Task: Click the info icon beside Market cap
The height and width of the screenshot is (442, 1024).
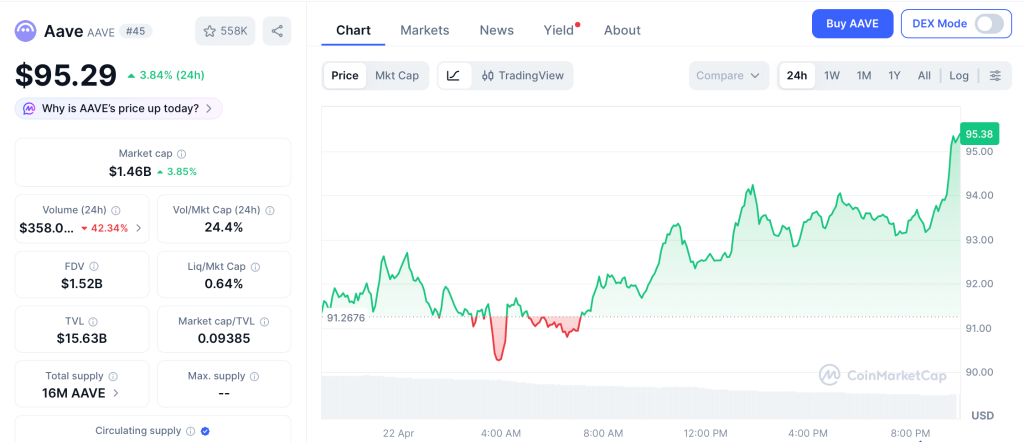Action: click(x=181, y=154)
